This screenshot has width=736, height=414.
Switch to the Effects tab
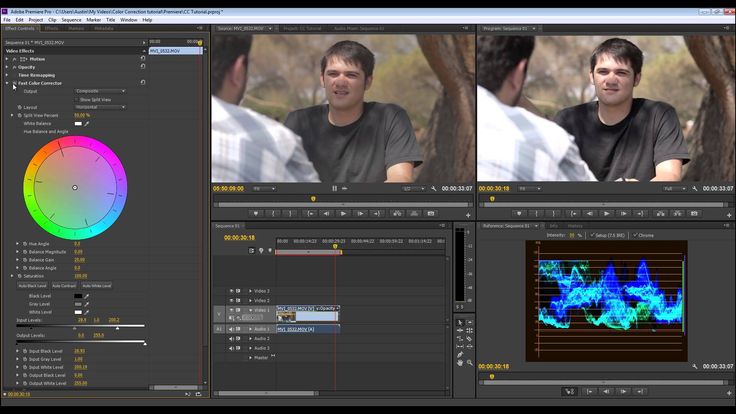click(x=51, y=29)
